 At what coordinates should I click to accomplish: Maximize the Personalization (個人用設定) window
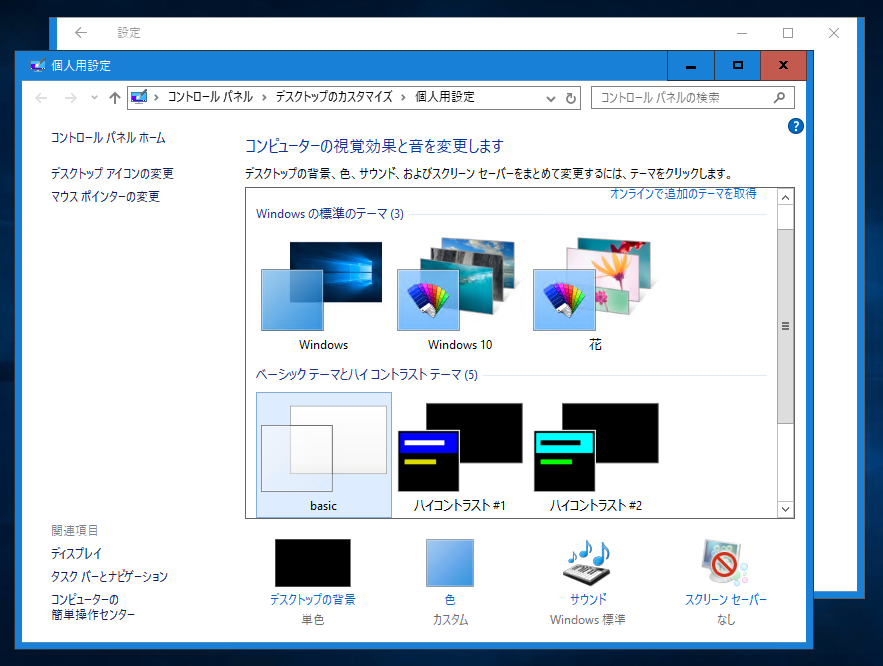click(x=737, y=65)
